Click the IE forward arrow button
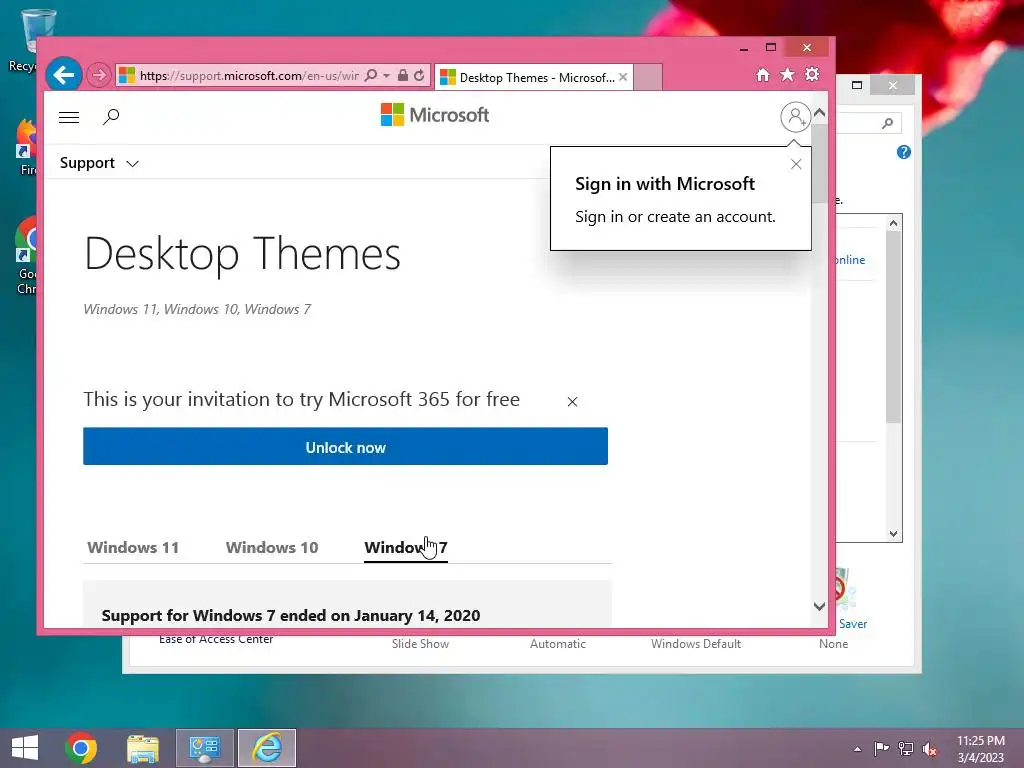 point(99,75)
